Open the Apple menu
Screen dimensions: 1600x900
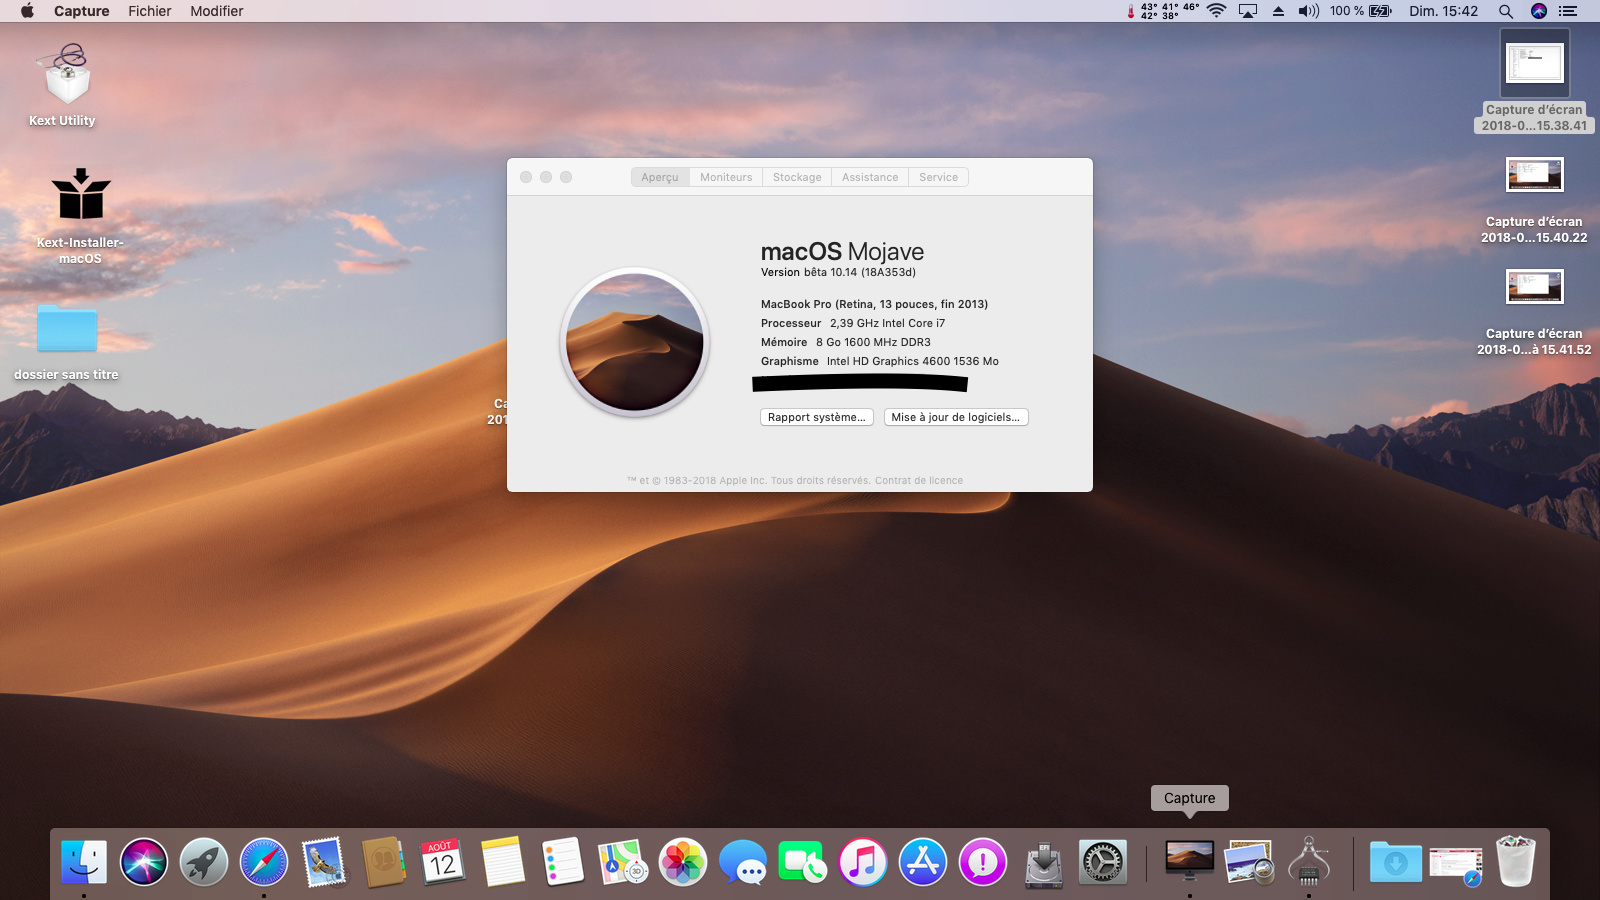(27, 11)
